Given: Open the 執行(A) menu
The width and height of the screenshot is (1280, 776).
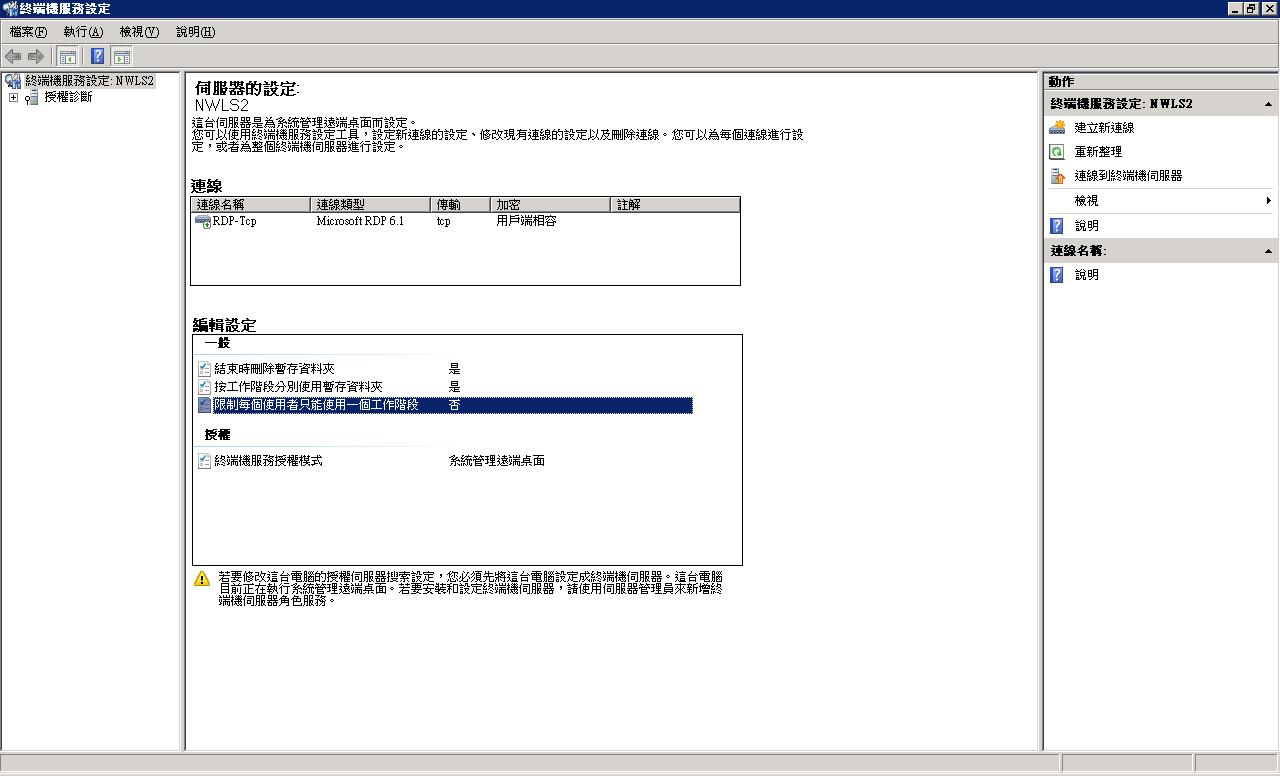Looking at the screenshot, I should click(x=82, y=32).
